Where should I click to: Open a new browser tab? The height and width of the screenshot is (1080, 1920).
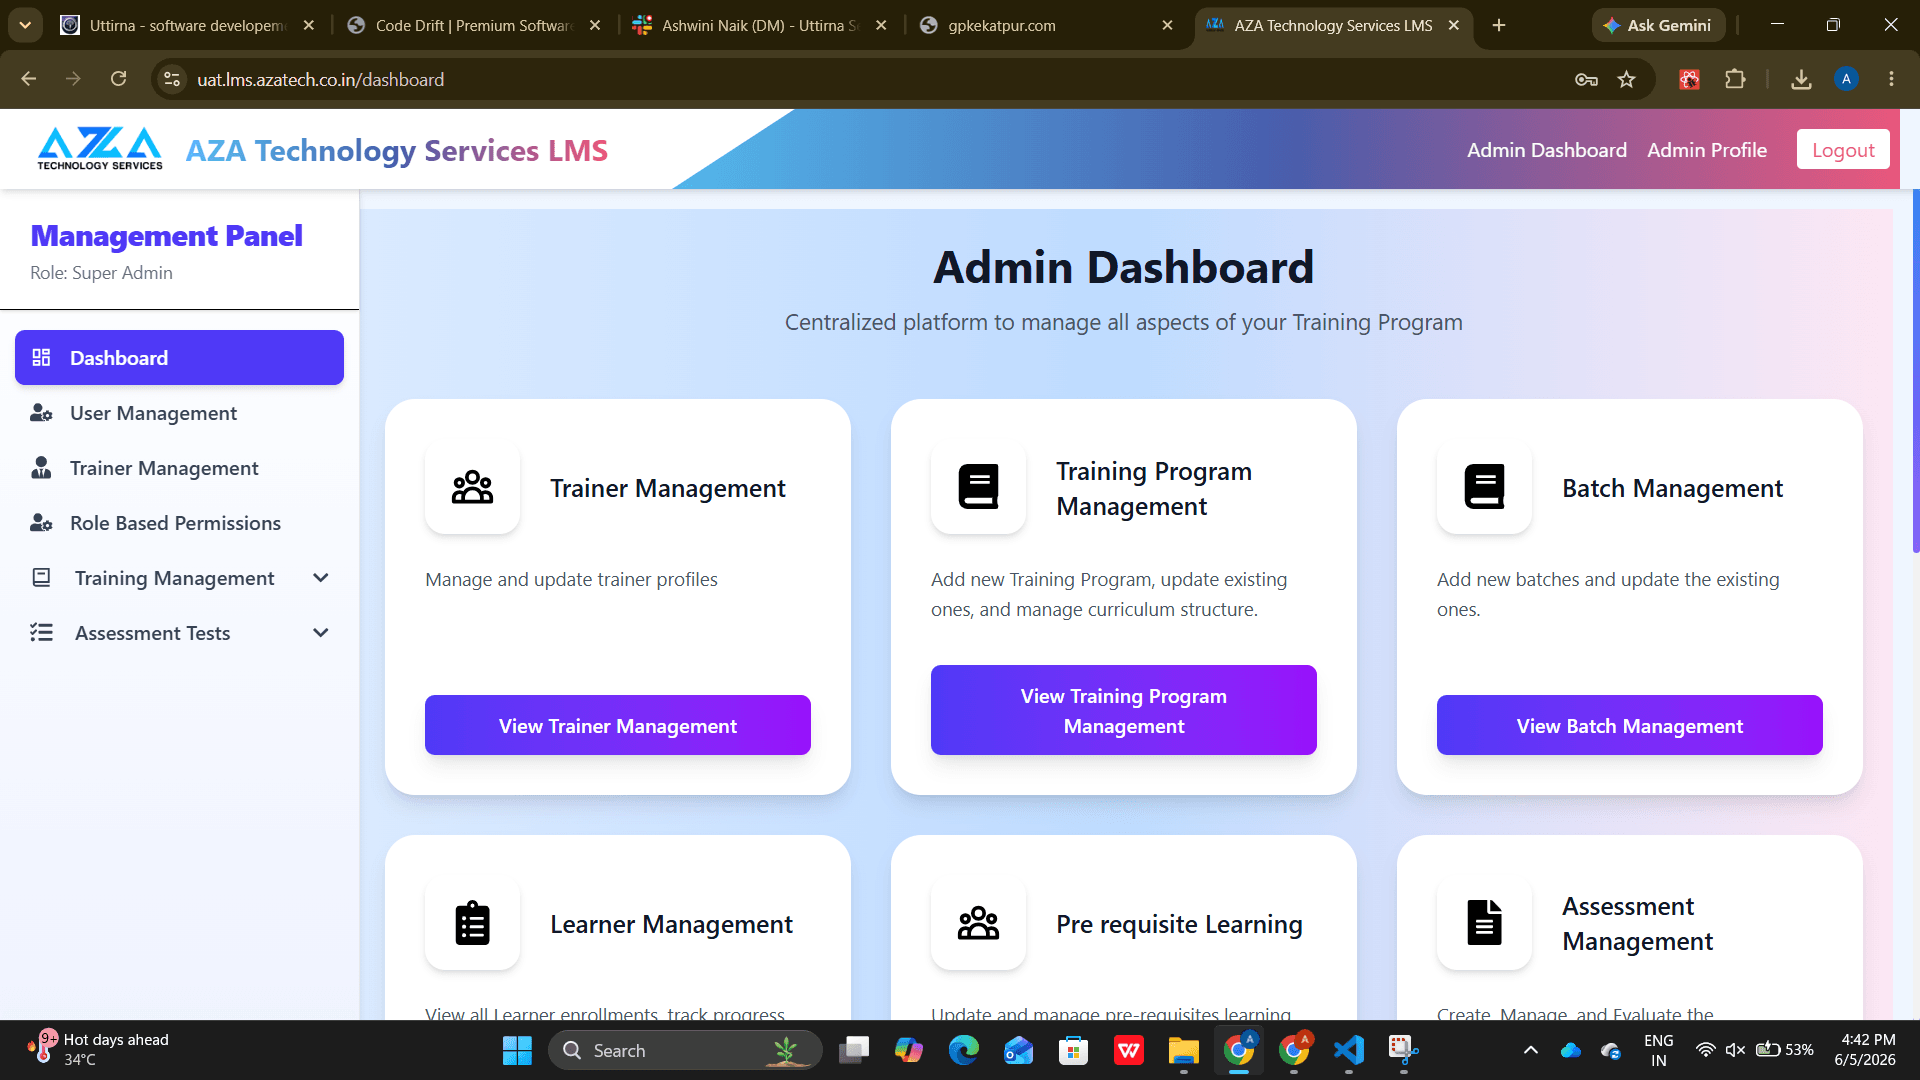click(1498, 25)
